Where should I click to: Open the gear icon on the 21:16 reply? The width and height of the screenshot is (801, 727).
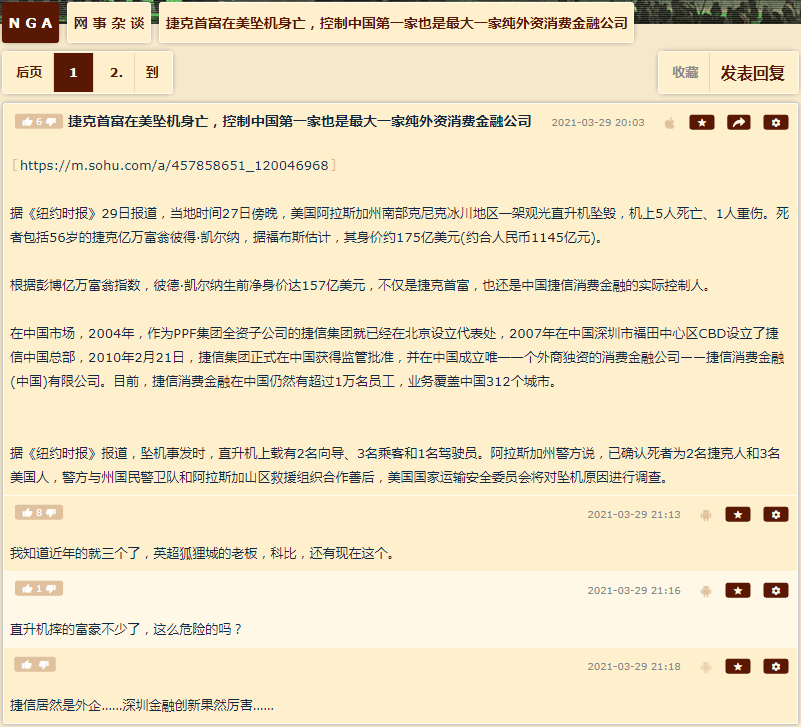tap(776, 591)
